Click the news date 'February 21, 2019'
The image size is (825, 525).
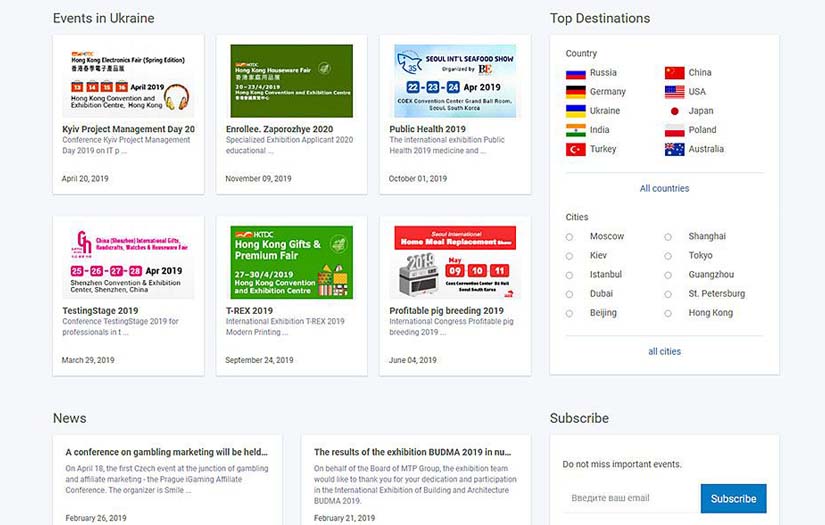(x=344, y=518)
